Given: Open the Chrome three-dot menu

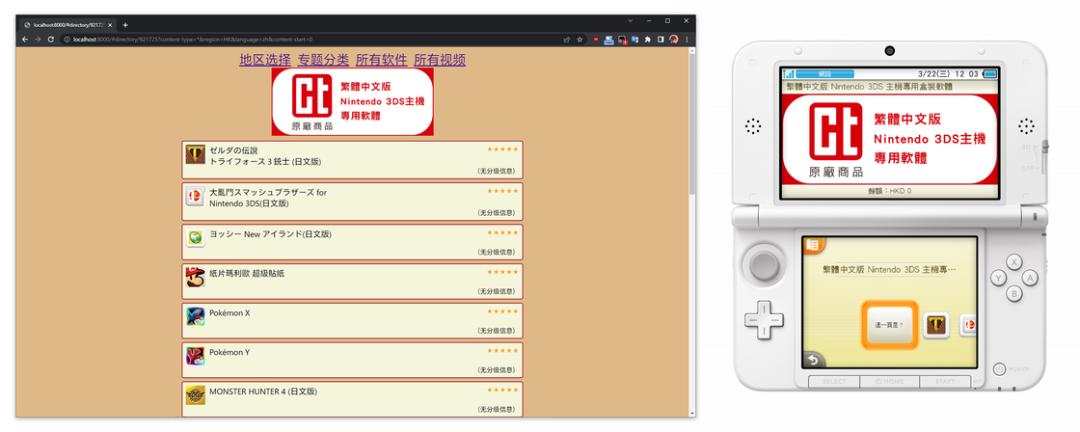Looking at the screenshot, I should click(687, 39).
